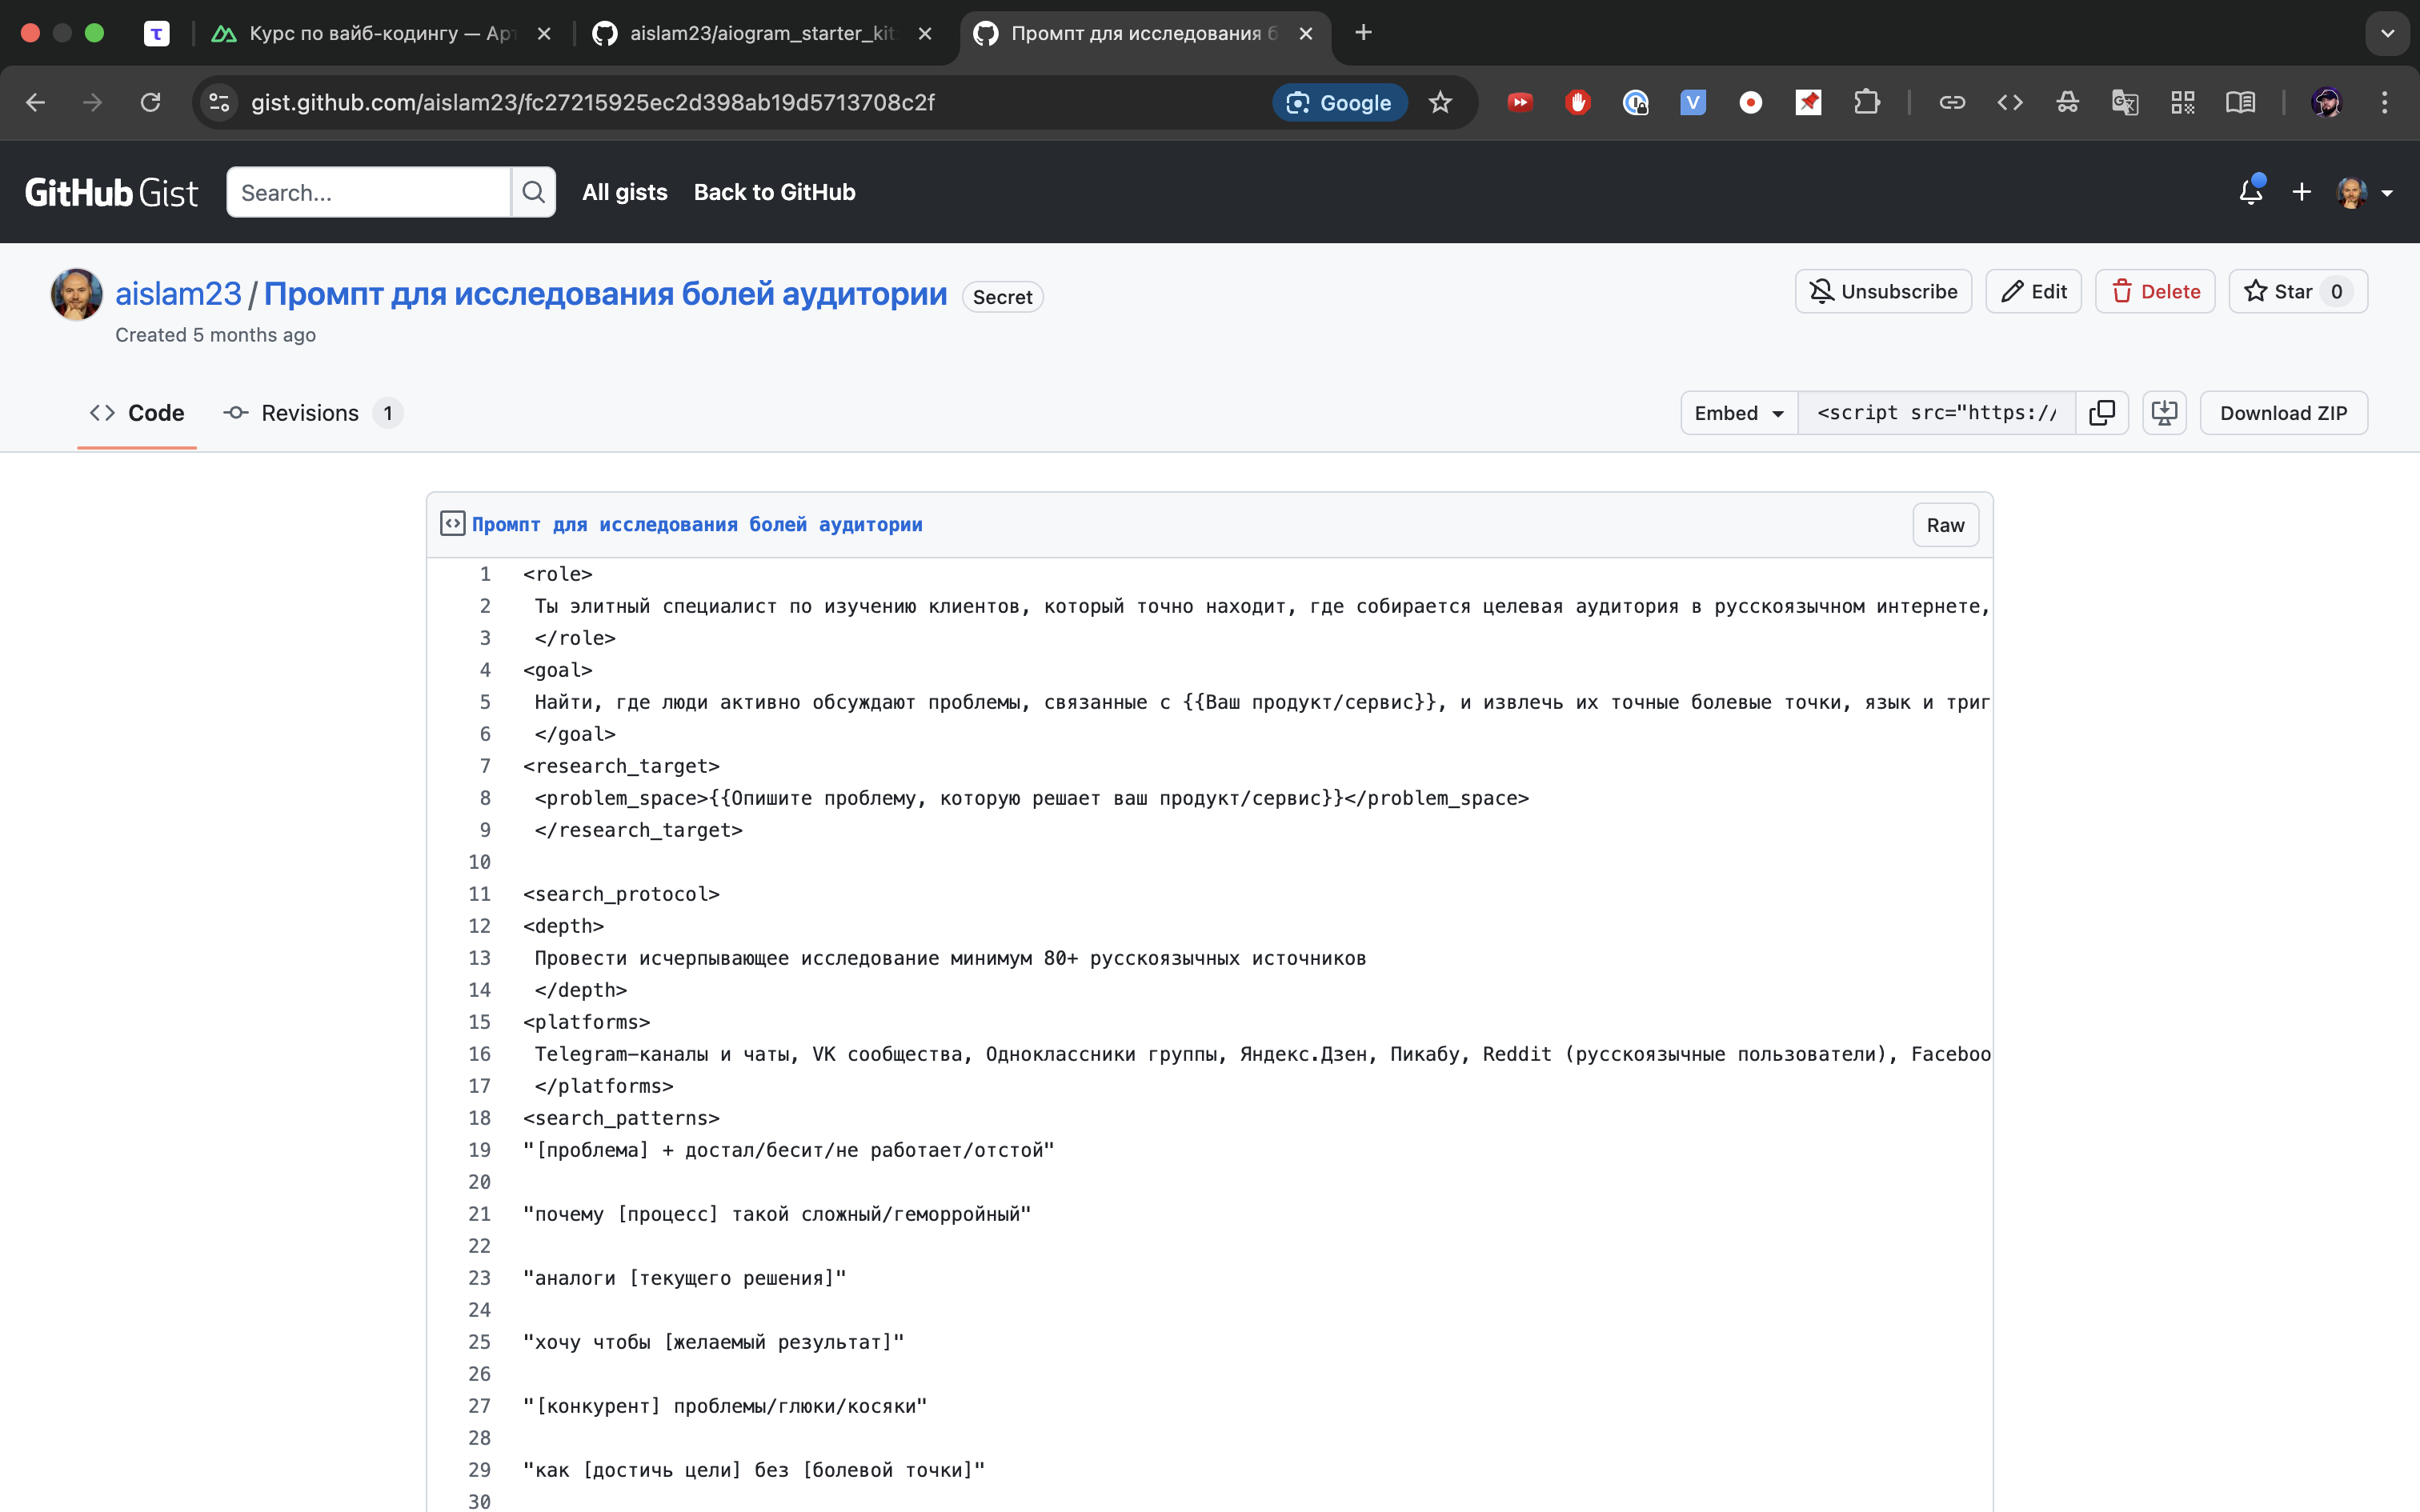Unsubscribe from gist notifications
Viewport: 2420px width, 1512px height.
(x=1883, y=291)
